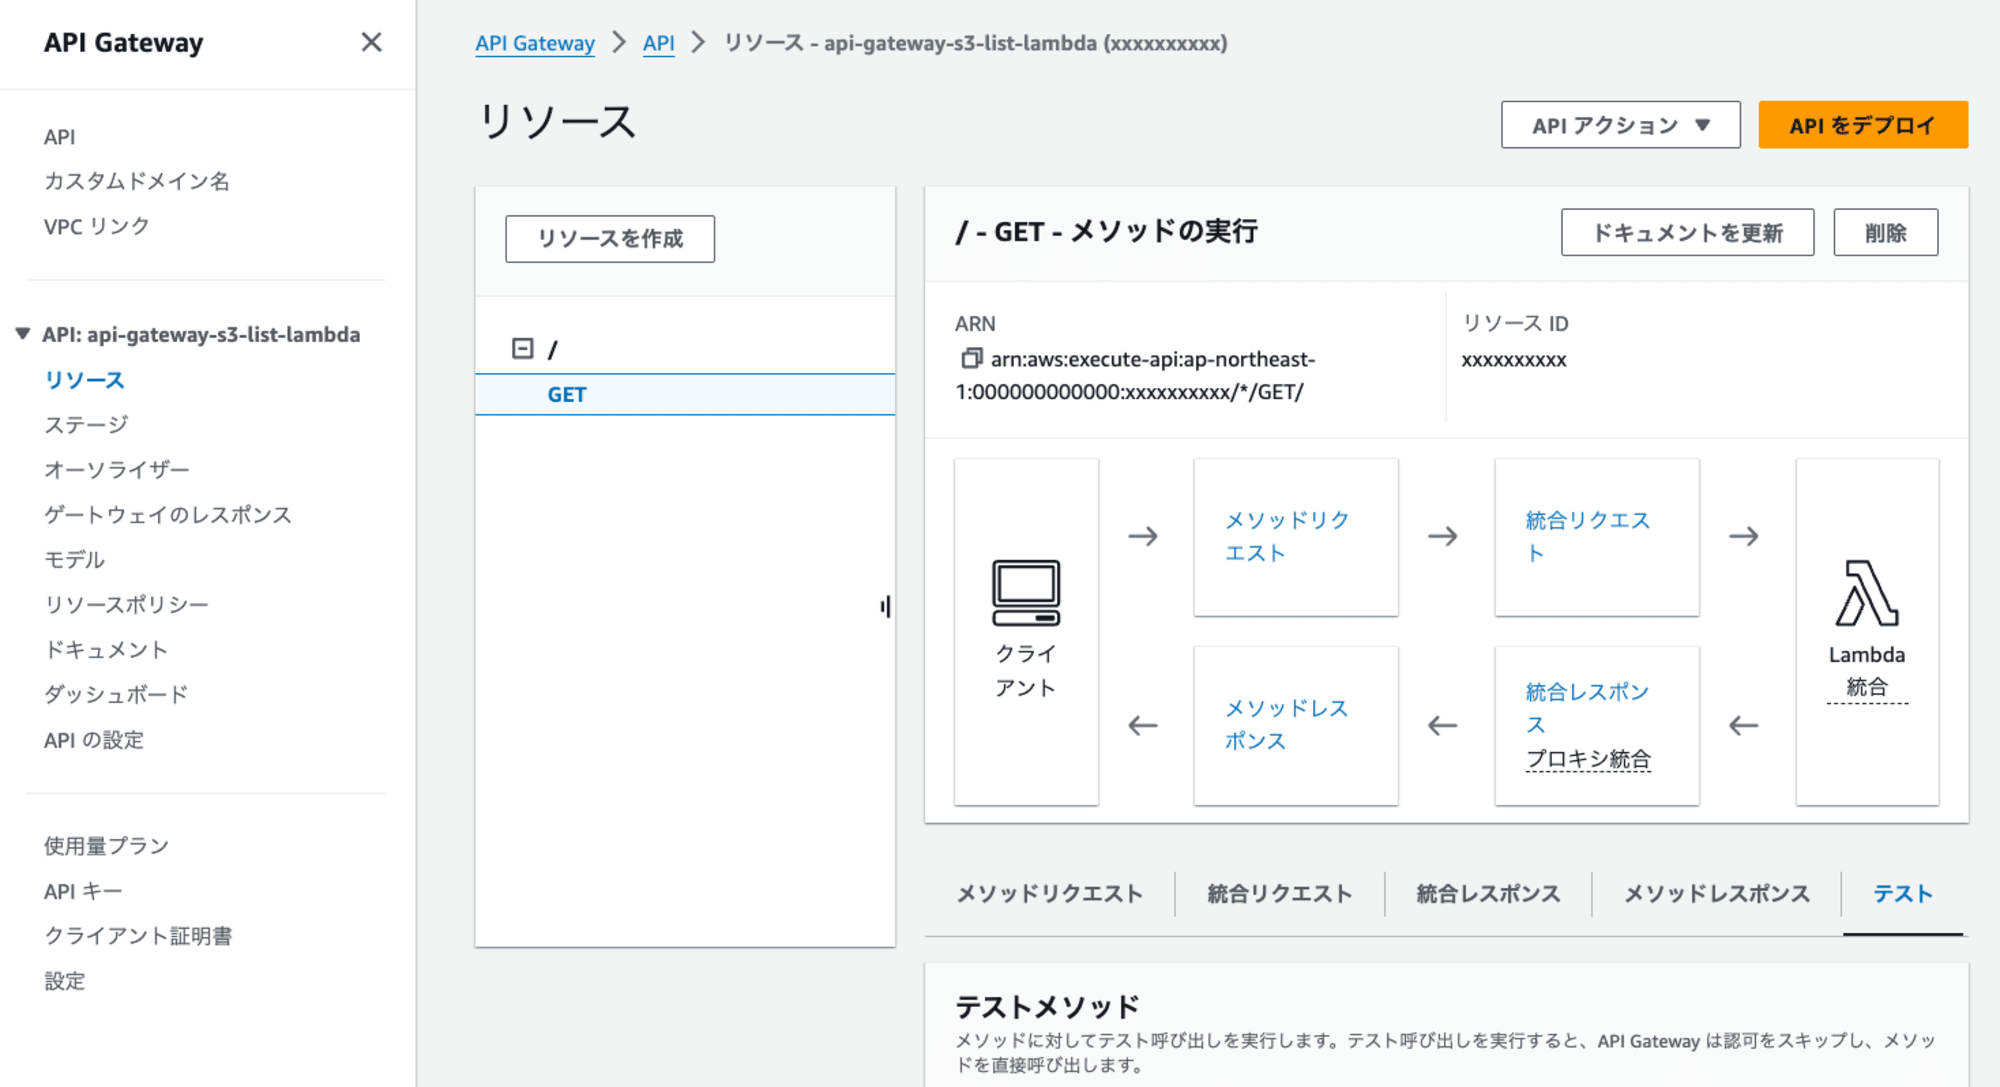Screen dimensions: 2000x1087
Task: Open オーソライザー in the sidebar
Action: [x=116, y=470]
